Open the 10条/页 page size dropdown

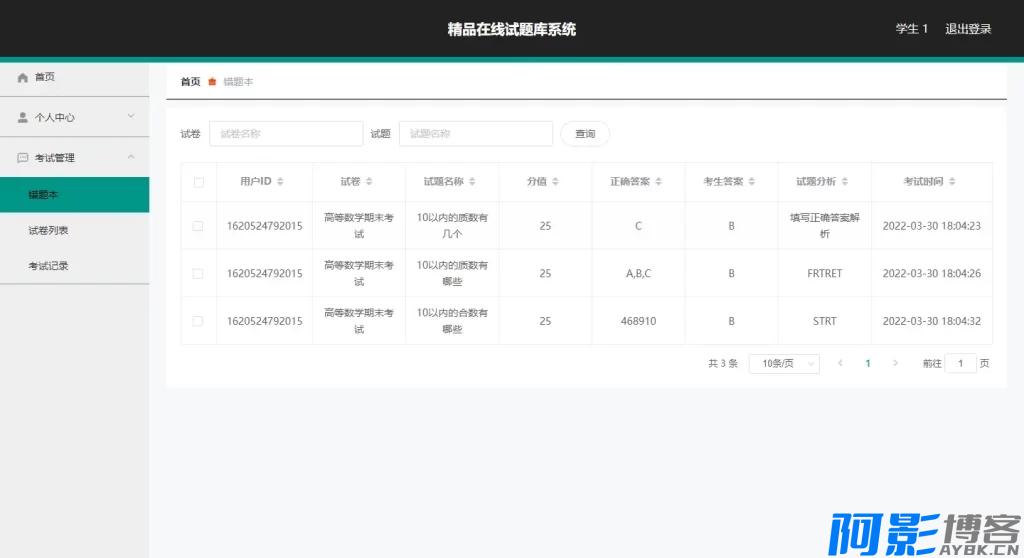(x=784, y=363)
